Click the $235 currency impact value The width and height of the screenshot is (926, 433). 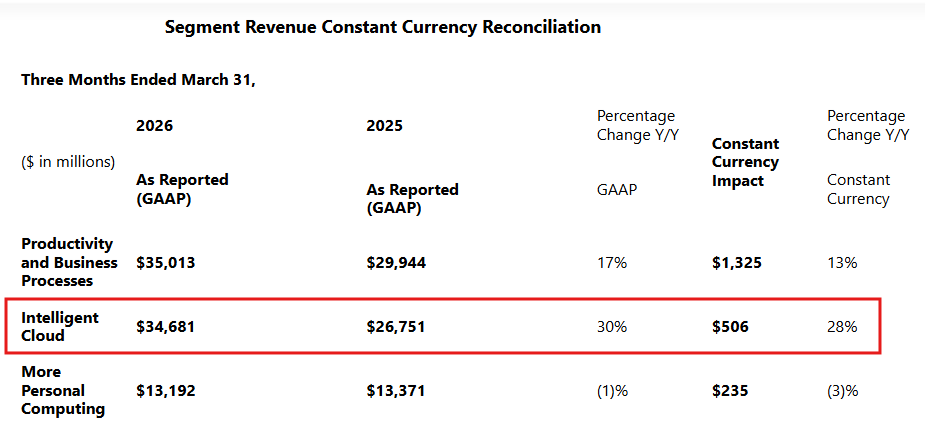[730, 390]
